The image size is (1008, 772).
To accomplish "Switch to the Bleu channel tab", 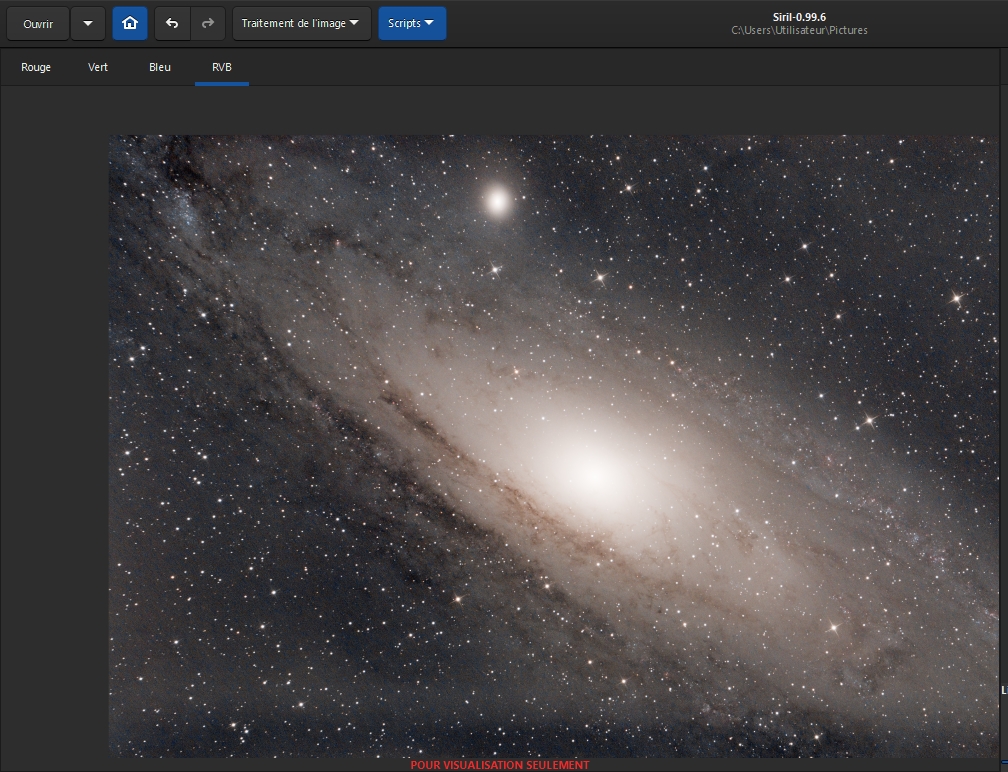I will (x=160, y=67).
